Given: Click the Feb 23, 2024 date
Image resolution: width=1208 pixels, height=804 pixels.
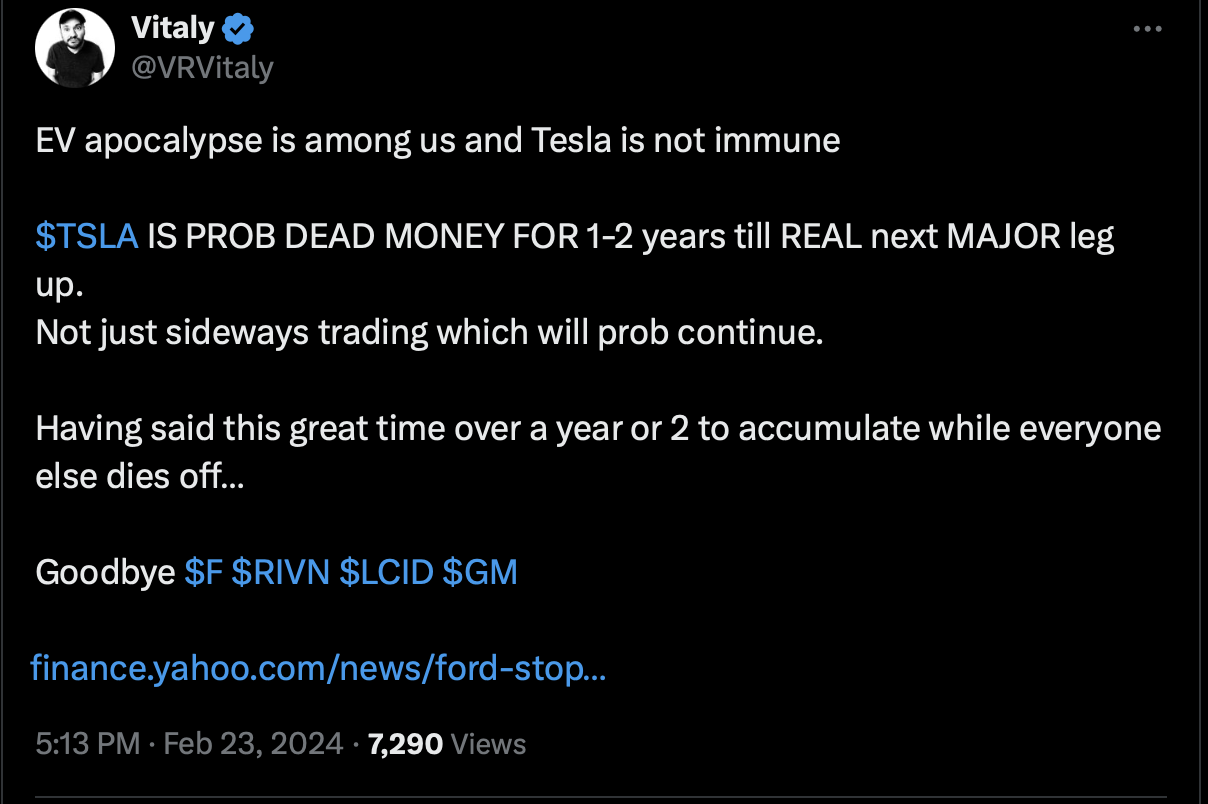Looking at the screenshot, I should pos(253,744).
